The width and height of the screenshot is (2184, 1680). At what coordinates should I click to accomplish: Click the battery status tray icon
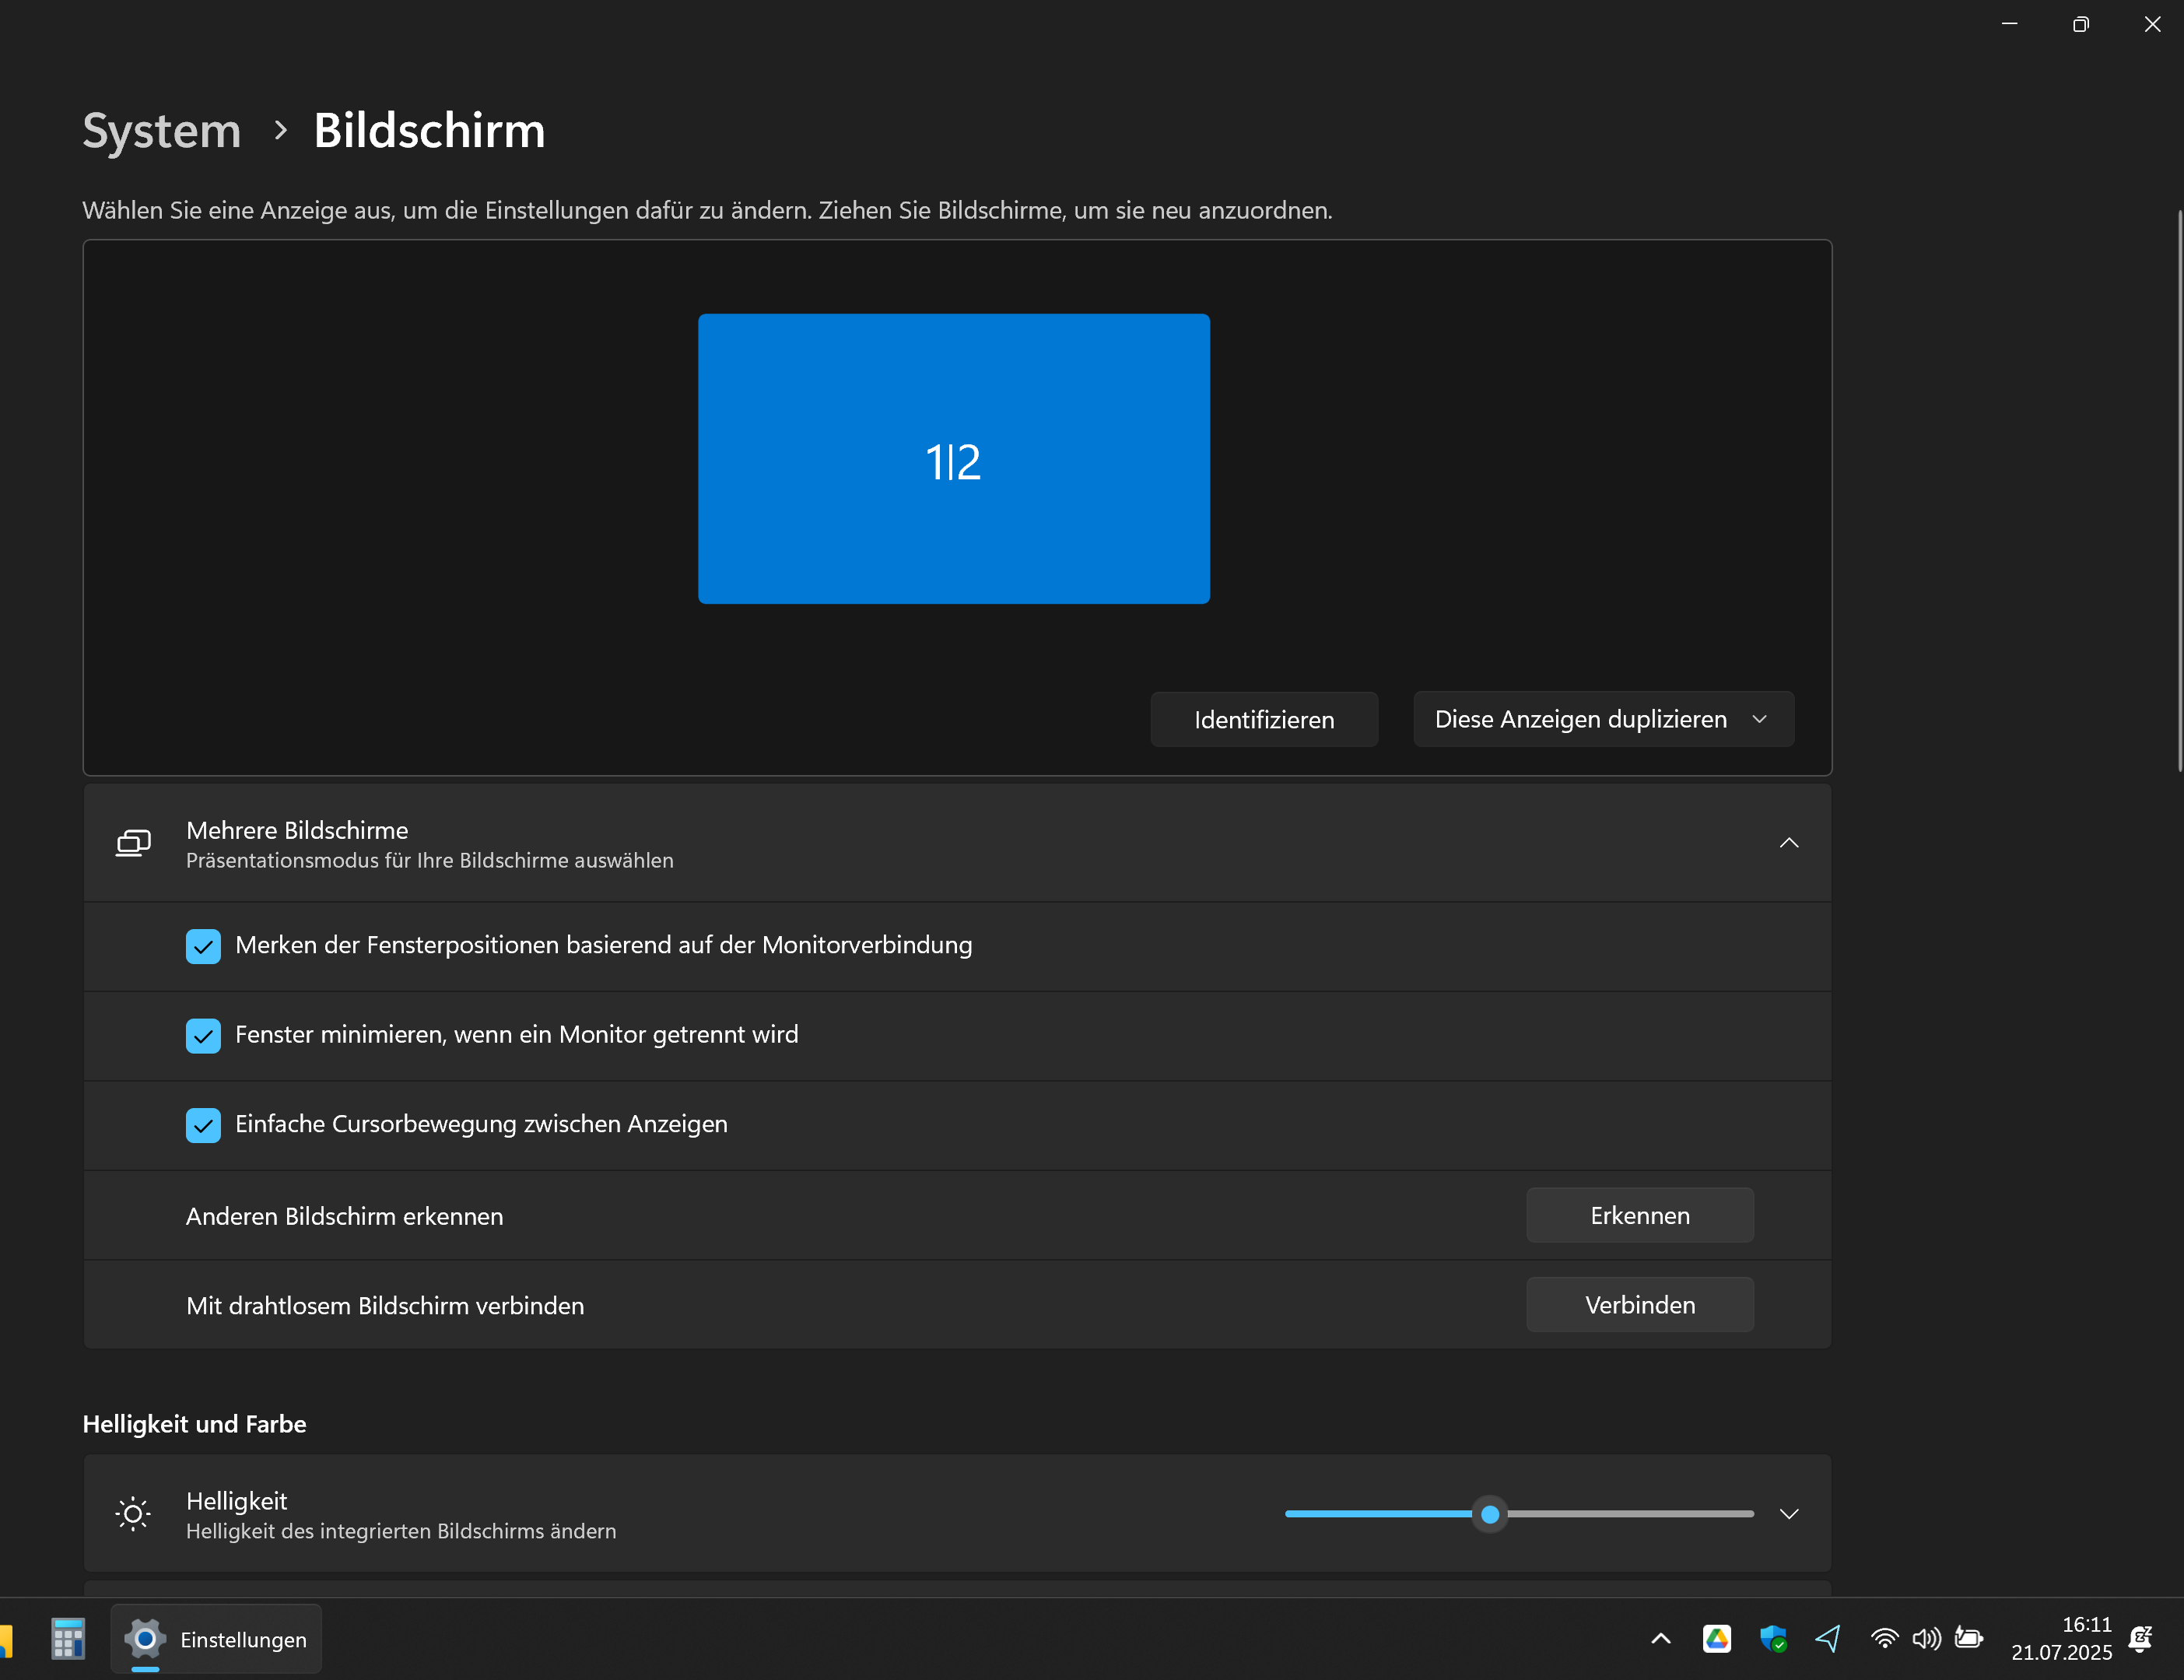[1969, 1639]
